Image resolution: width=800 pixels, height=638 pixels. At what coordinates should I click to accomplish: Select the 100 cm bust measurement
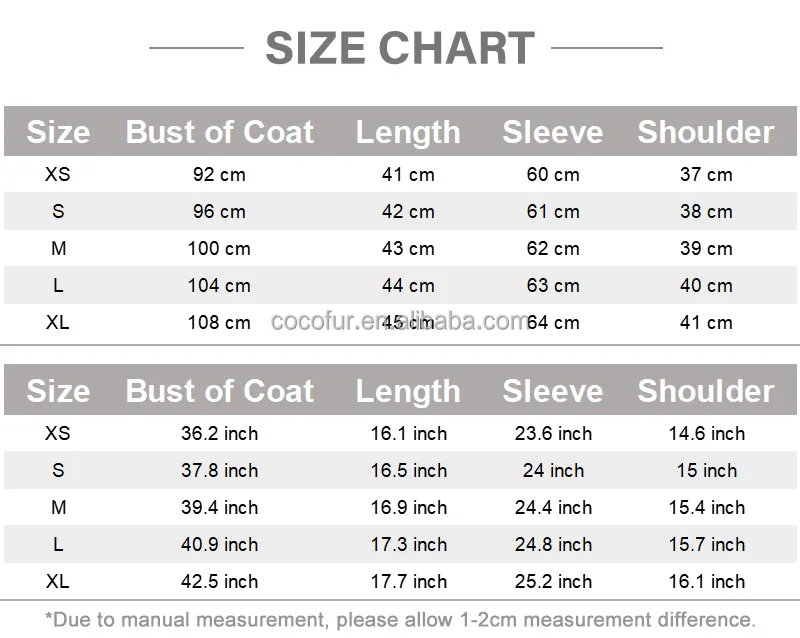[x=219, y=249]
